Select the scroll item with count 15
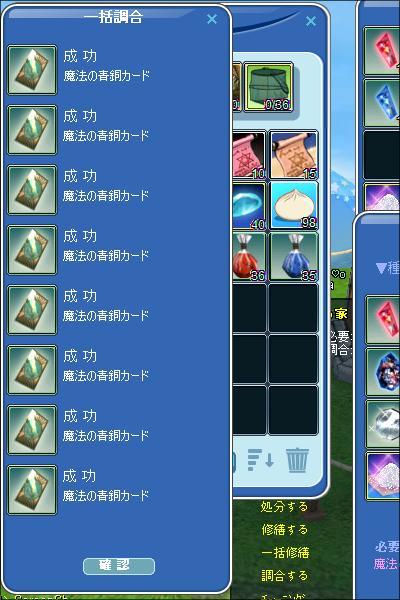The height and width of the screenshot is (600, 400). pyautogui.click(x=294, y=155)
